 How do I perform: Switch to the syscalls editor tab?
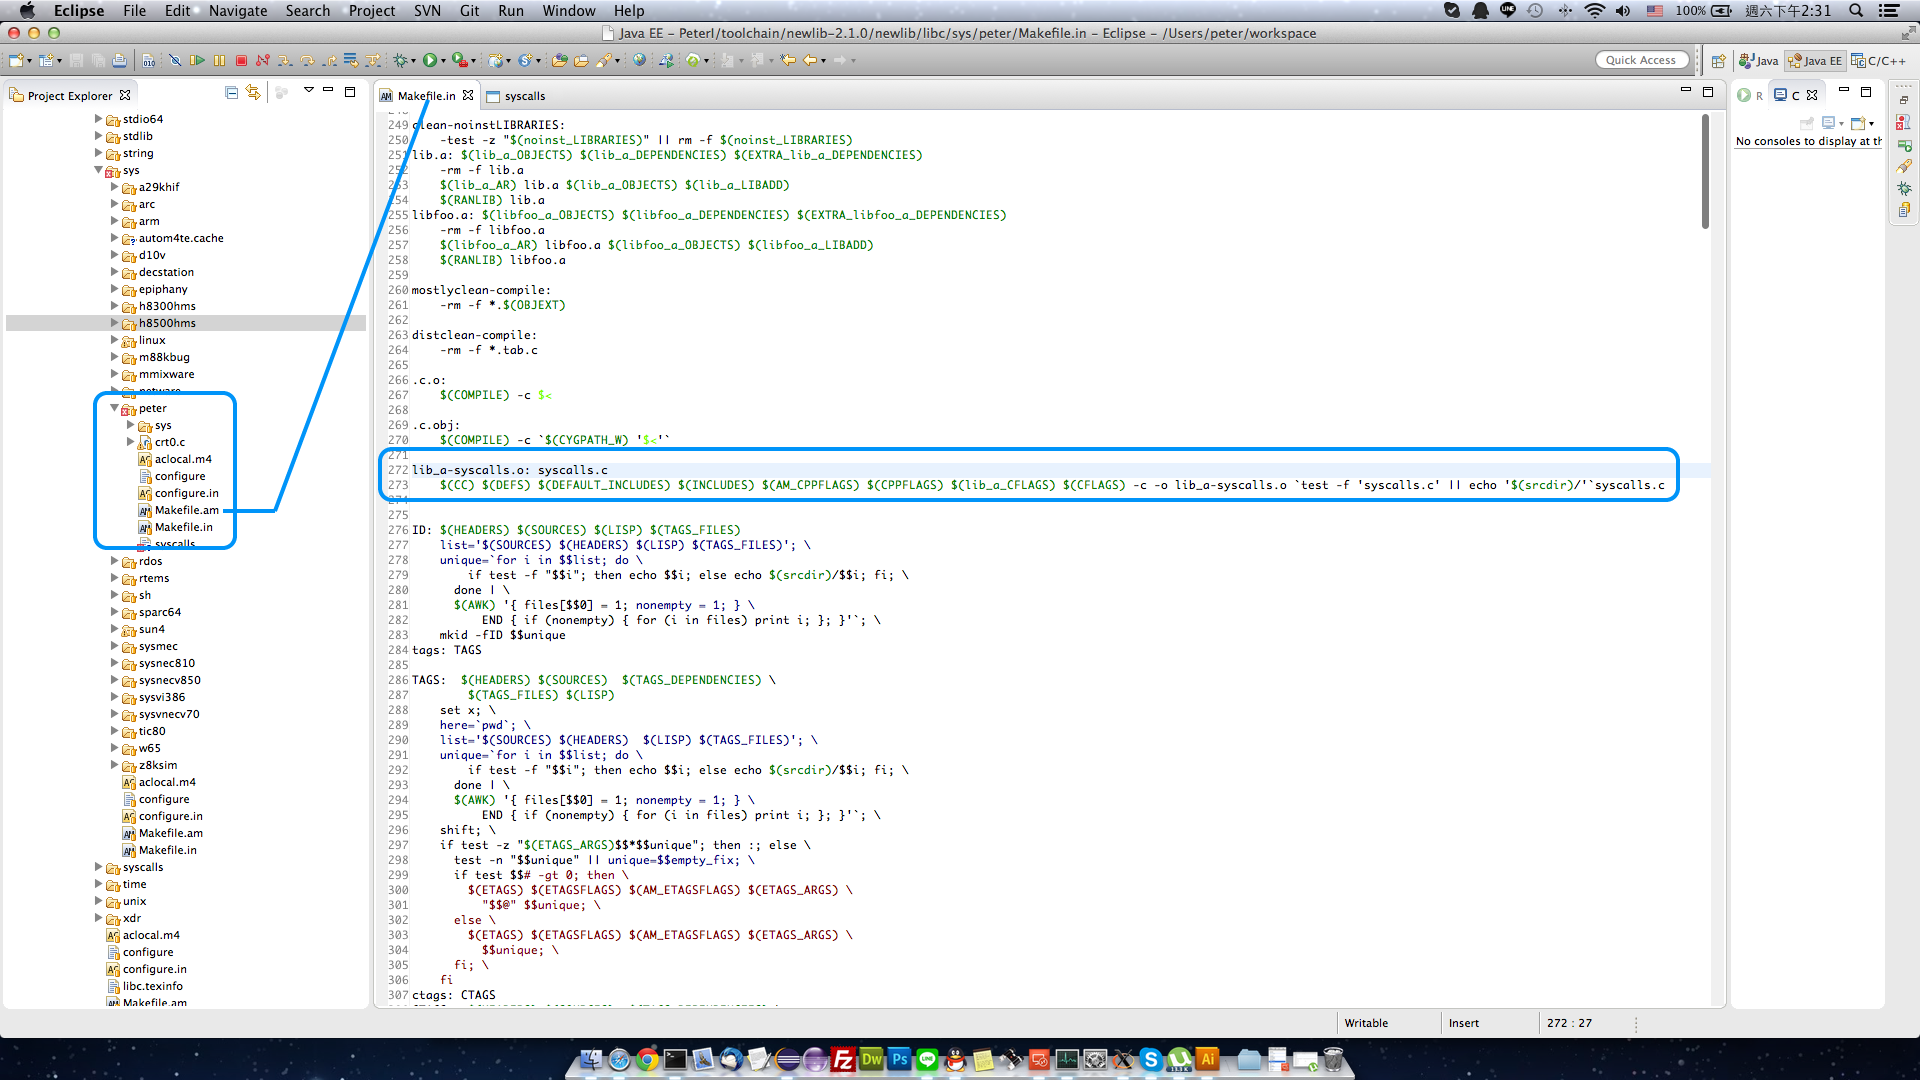(516, 96)
